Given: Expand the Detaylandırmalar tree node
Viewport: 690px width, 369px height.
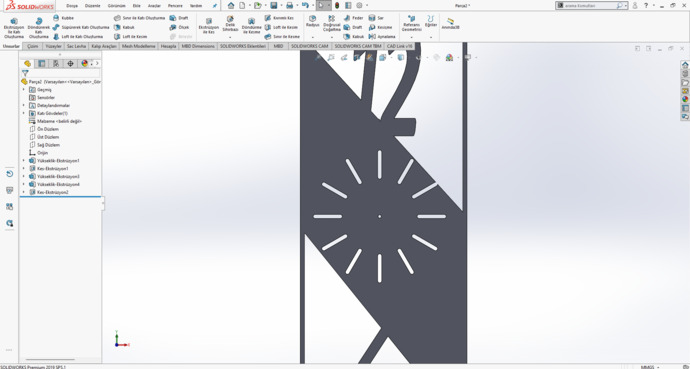Looking at the screenshot, I should pyautogui.click(x=24, y=106).
